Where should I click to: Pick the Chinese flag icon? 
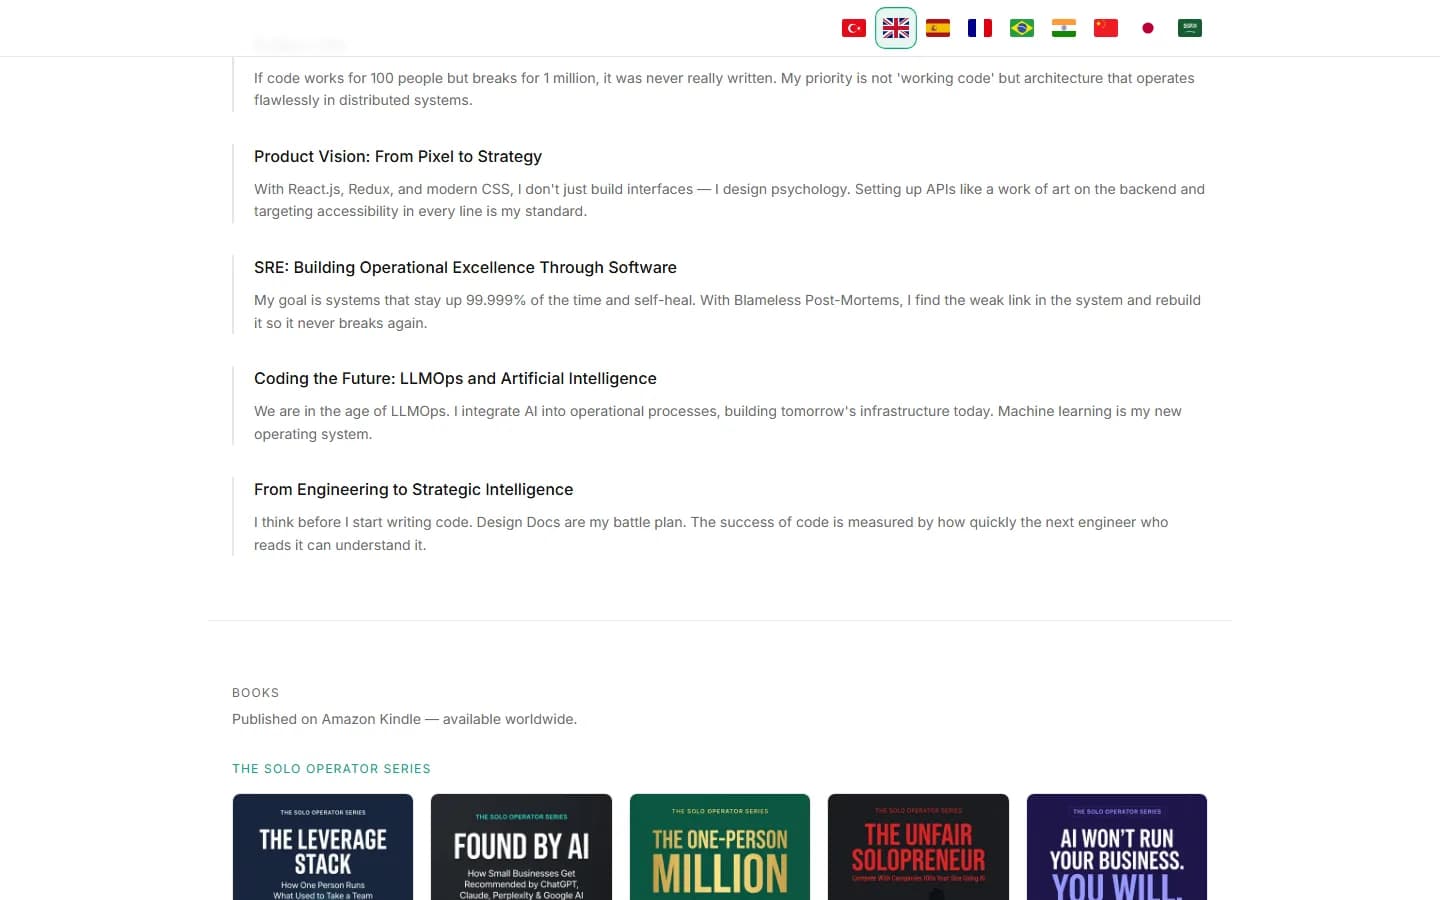(1106, 28)
